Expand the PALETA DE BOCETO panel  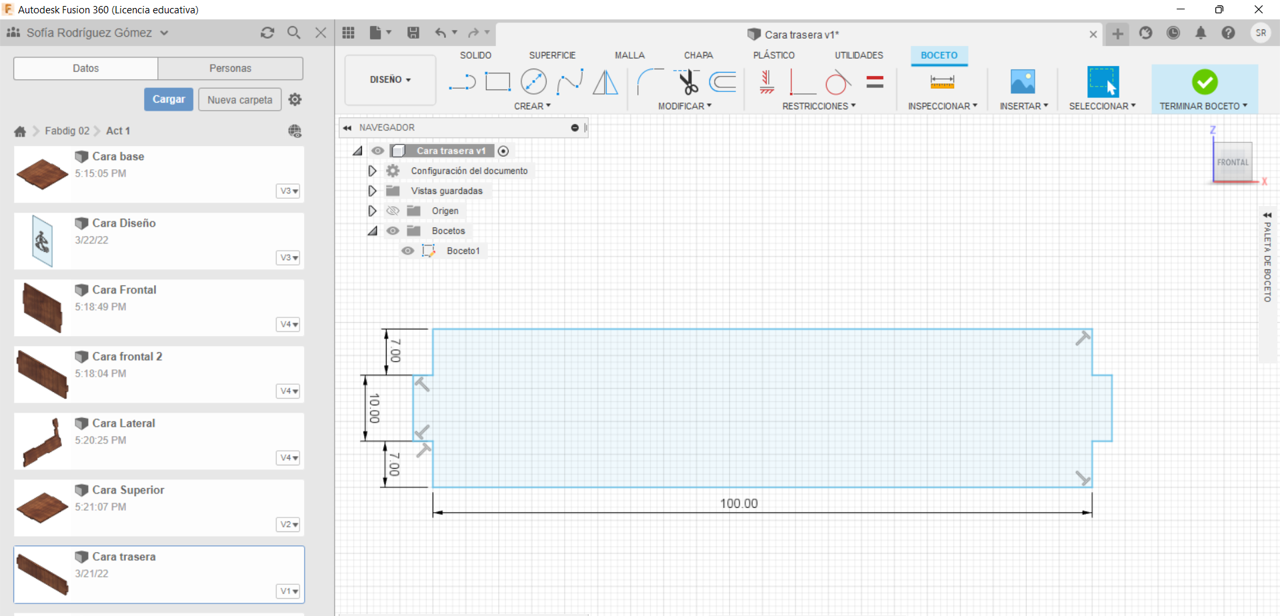click(1268, 215)
